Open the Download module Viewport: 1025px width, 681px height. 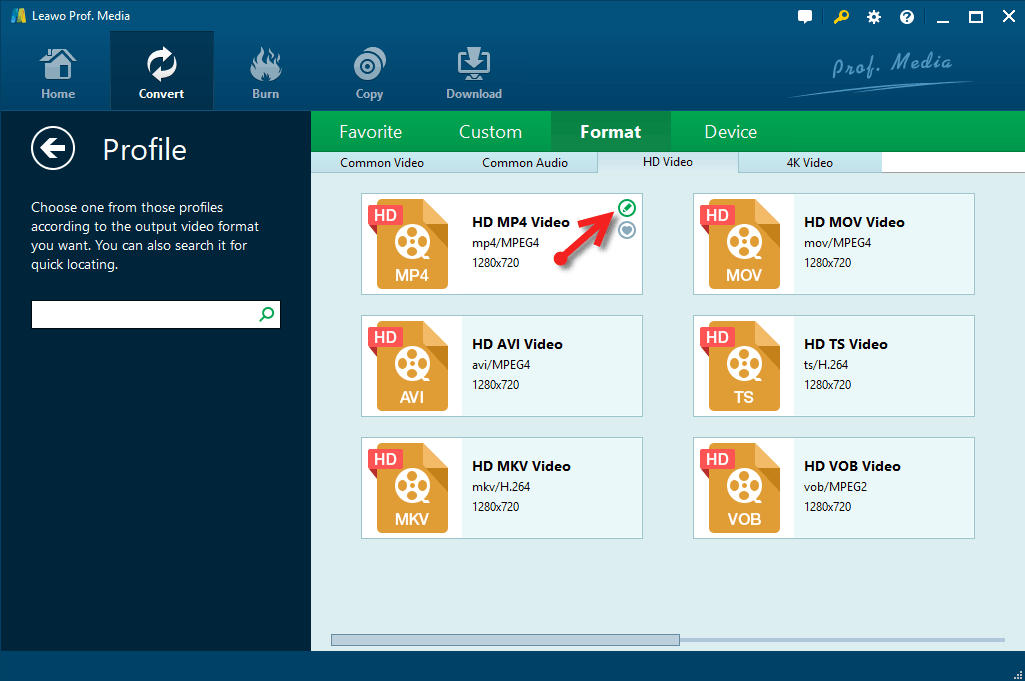(x=474, y=73)
